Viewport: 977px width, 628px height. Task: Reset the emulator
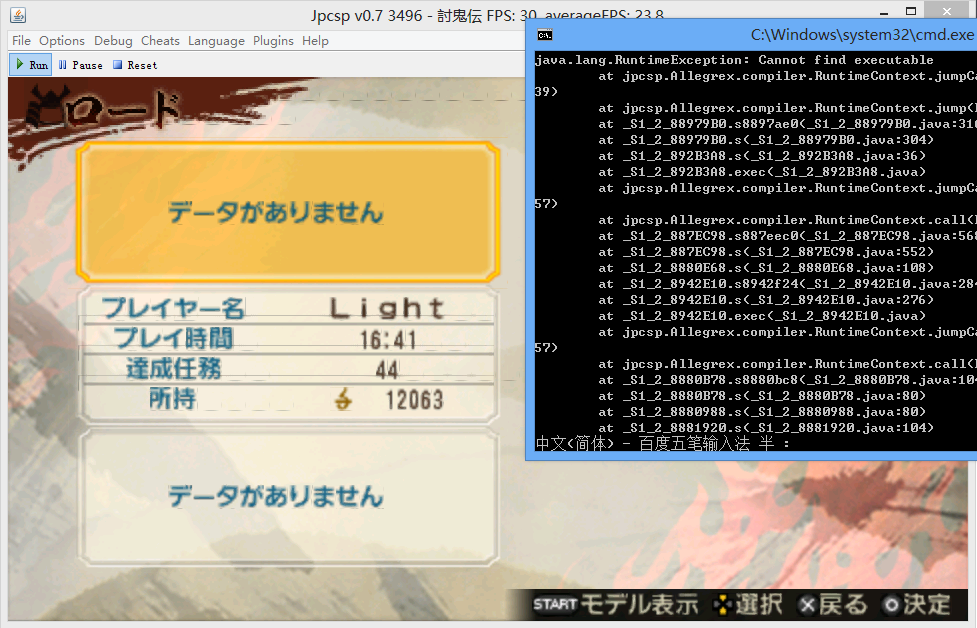[x=134, y=65]
